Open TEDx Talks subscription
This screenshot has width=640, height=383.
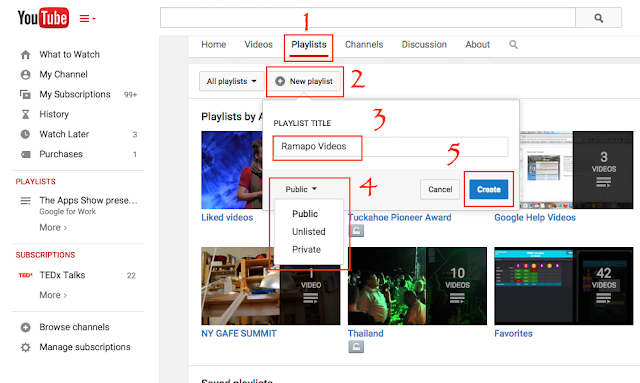[62, 275]
